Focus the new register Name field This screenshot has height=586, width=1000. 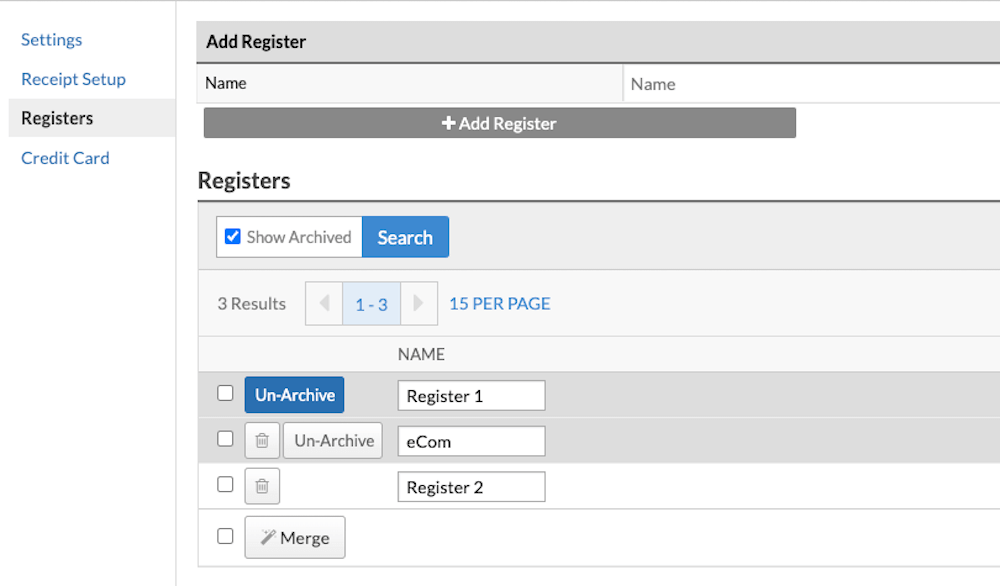coord(810,84)
